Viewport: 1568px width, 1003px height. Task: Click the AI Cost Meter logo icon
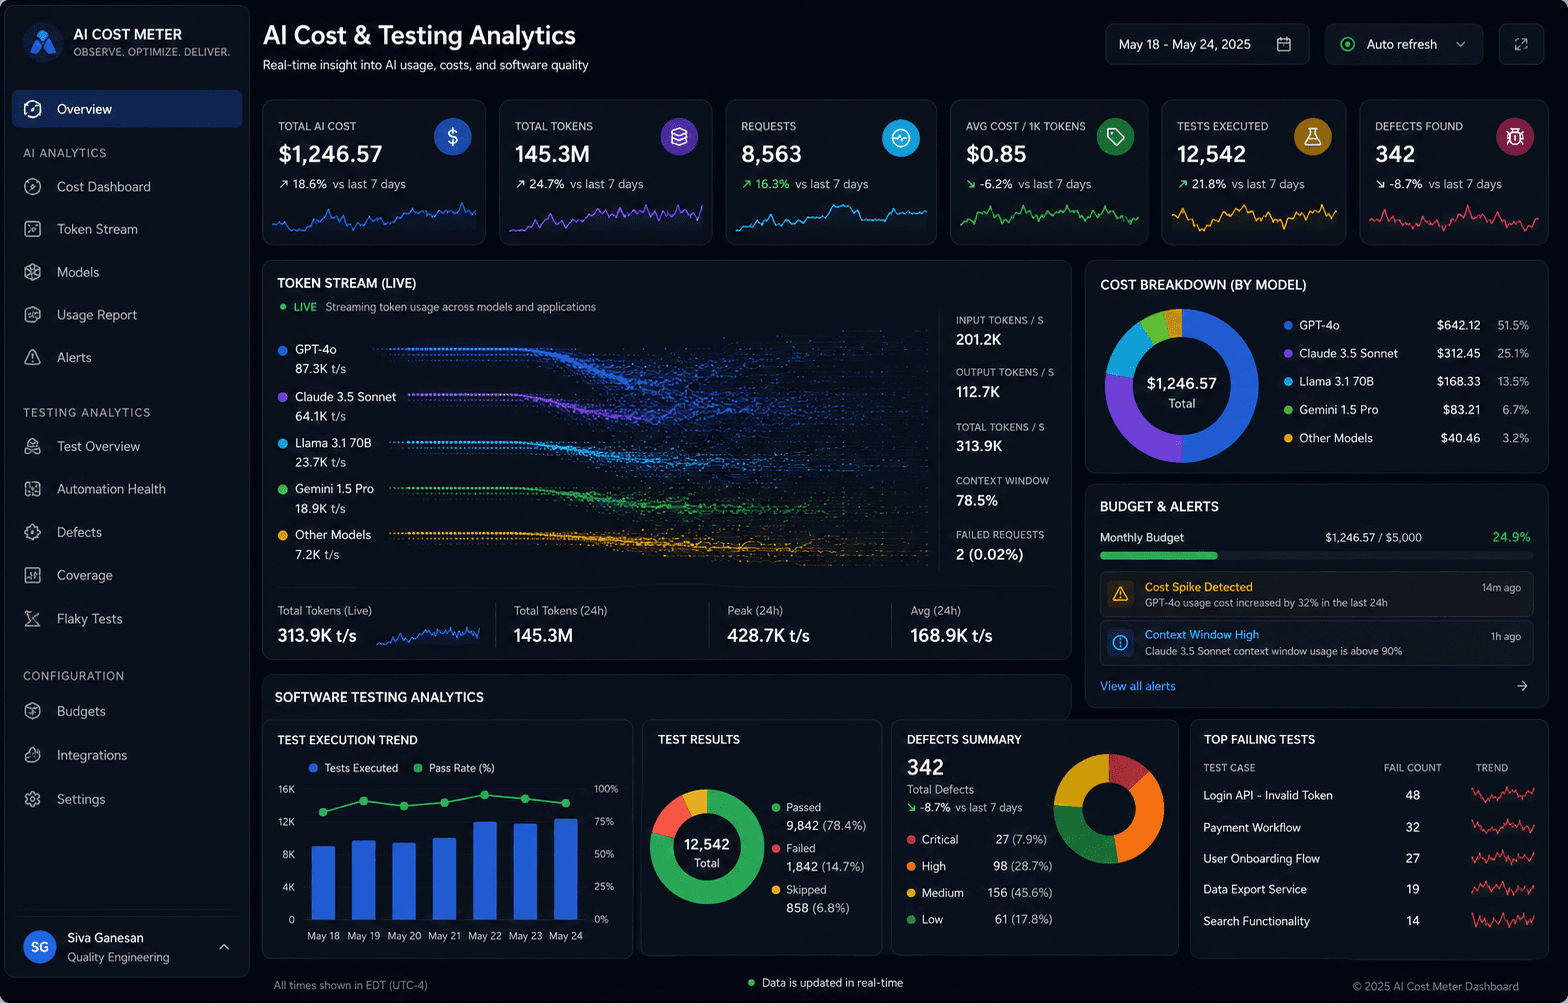click(42, 42)
